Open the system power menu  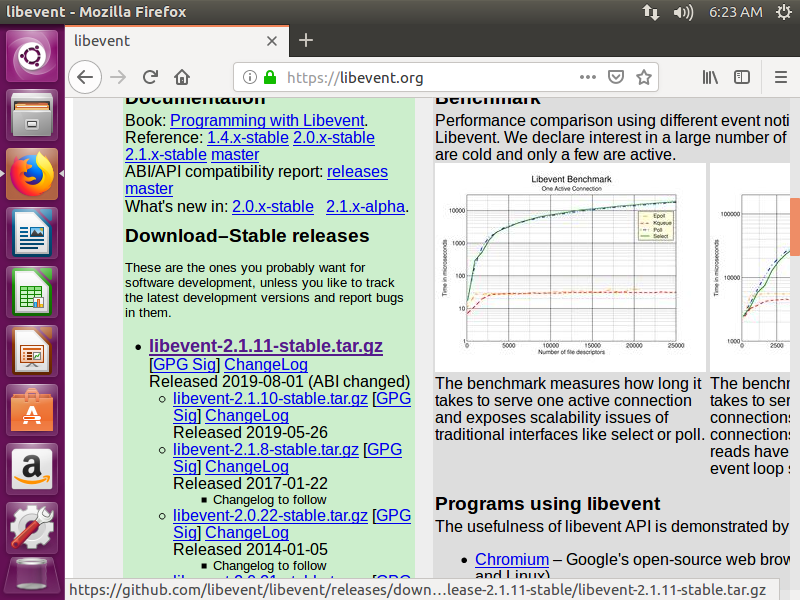(x=784, y=12)
